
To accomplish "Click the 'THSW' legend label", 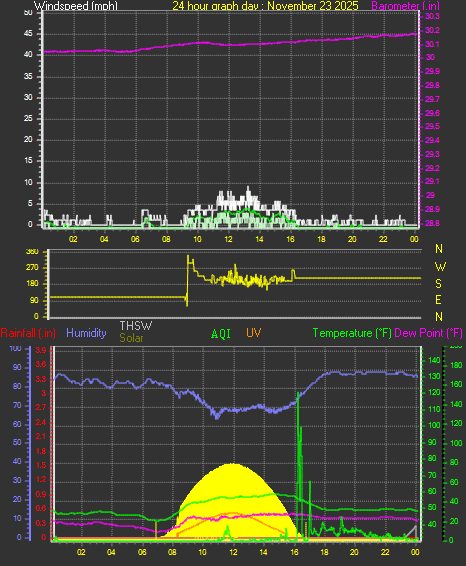I will (136, 326).
